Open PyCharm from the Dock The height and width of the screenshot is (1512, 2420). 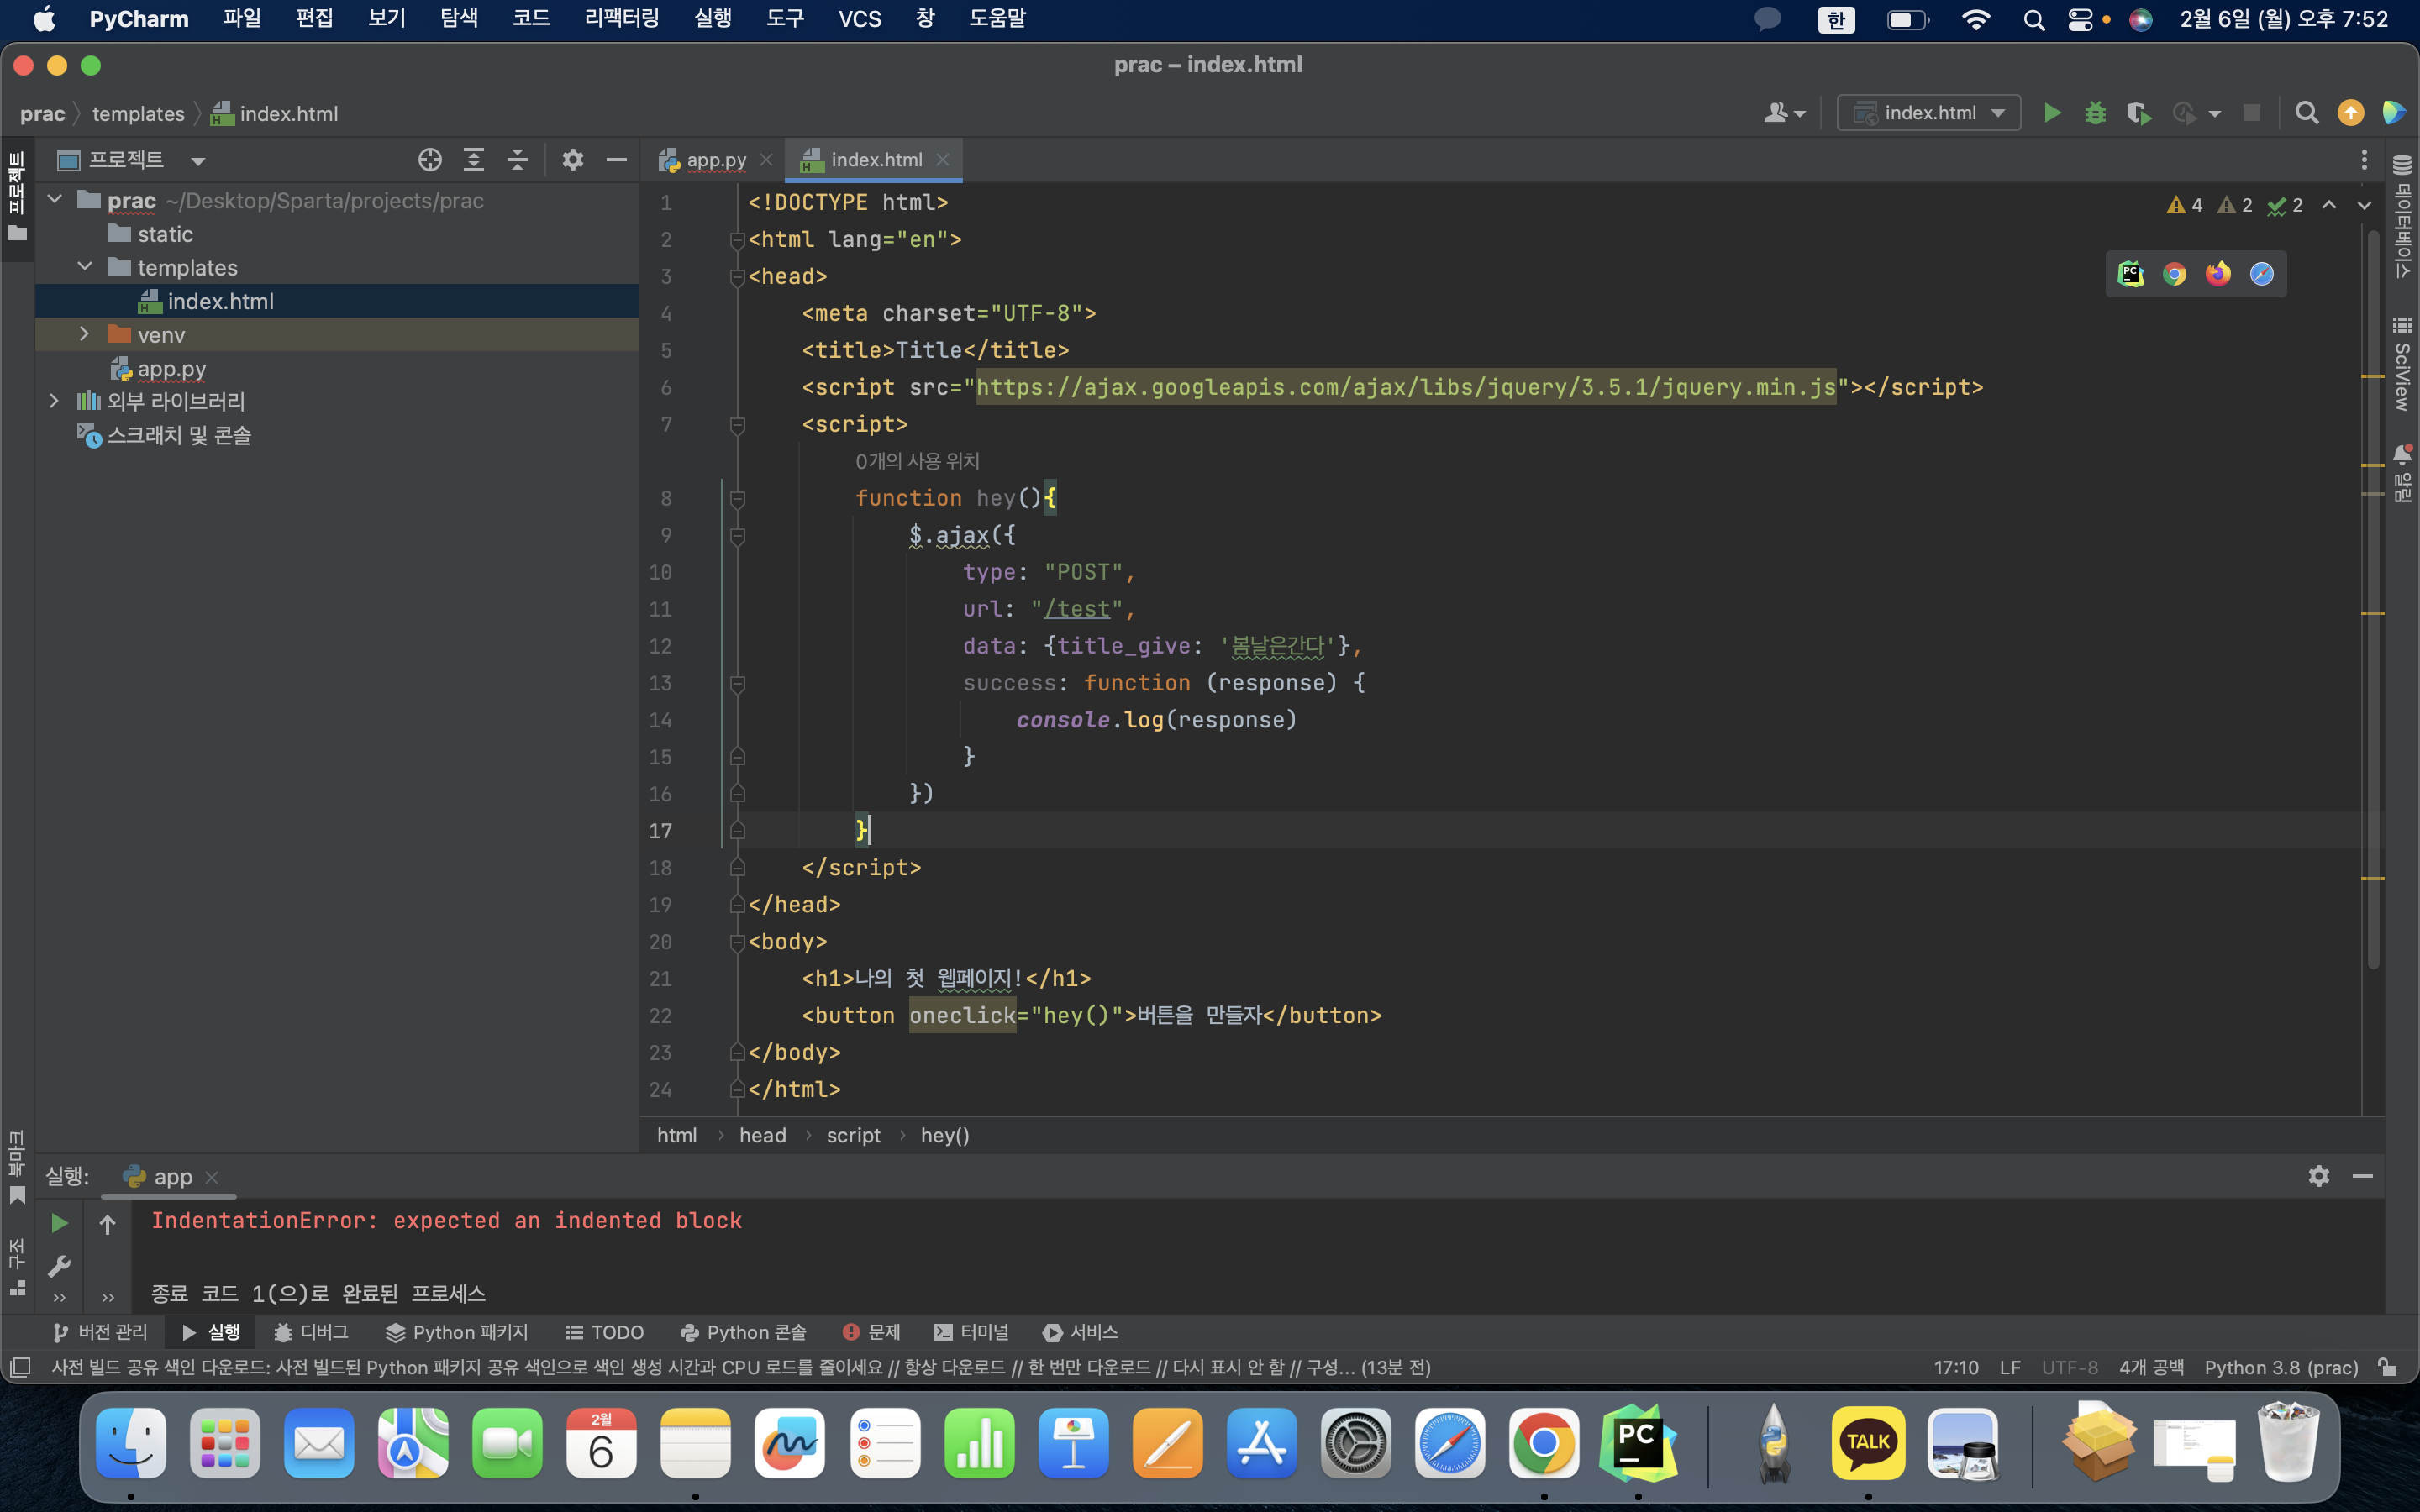[x=1637, y=1443]
